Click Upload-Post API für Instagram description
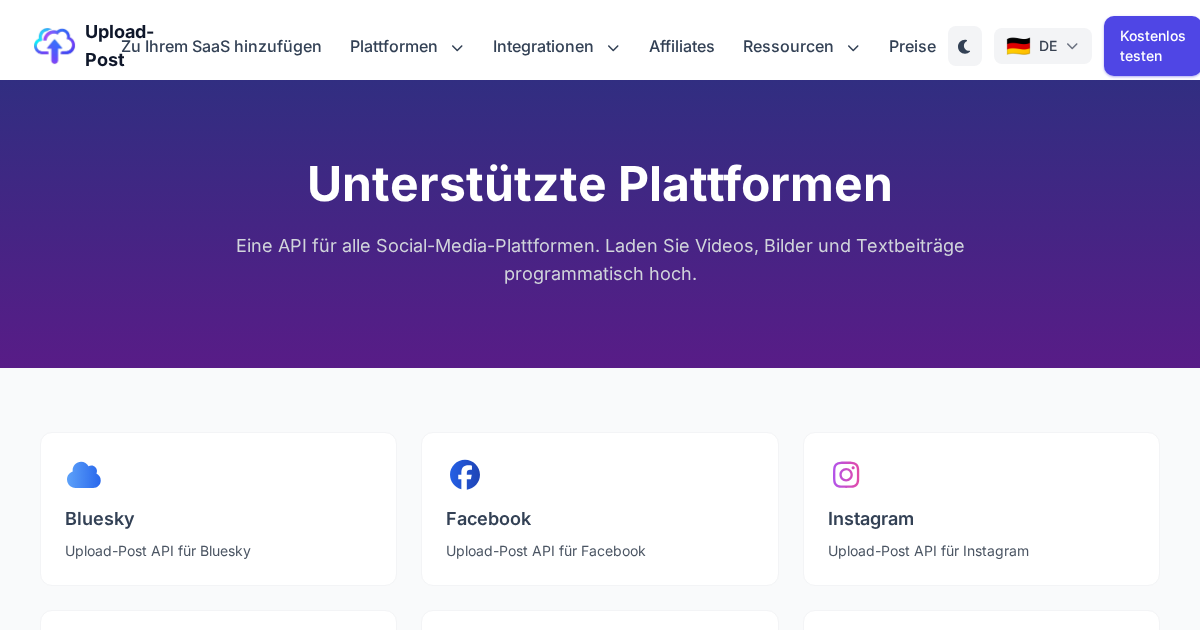Screen dimensions: 1200x630 928,551
